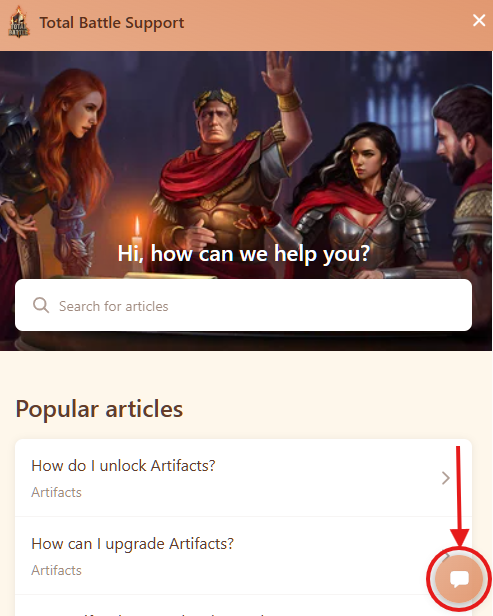Focus the Search for articles field
Viewport: 493px width, 616px height.
(x=243, y=305)
